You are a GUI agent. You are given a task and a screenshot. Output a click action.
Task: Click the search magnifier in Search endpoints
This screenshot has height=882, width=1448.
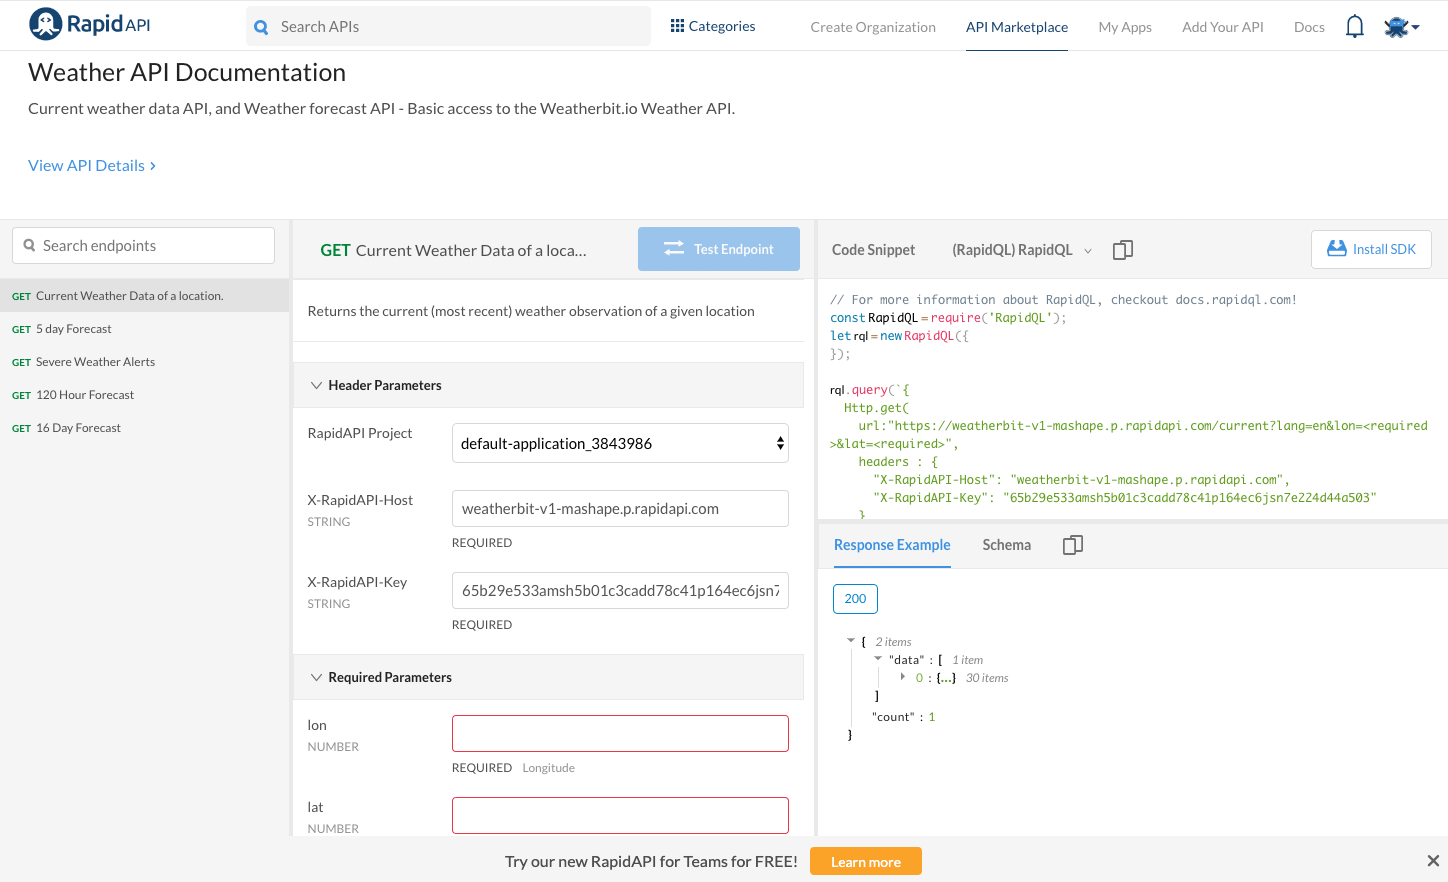click(30, 245)
